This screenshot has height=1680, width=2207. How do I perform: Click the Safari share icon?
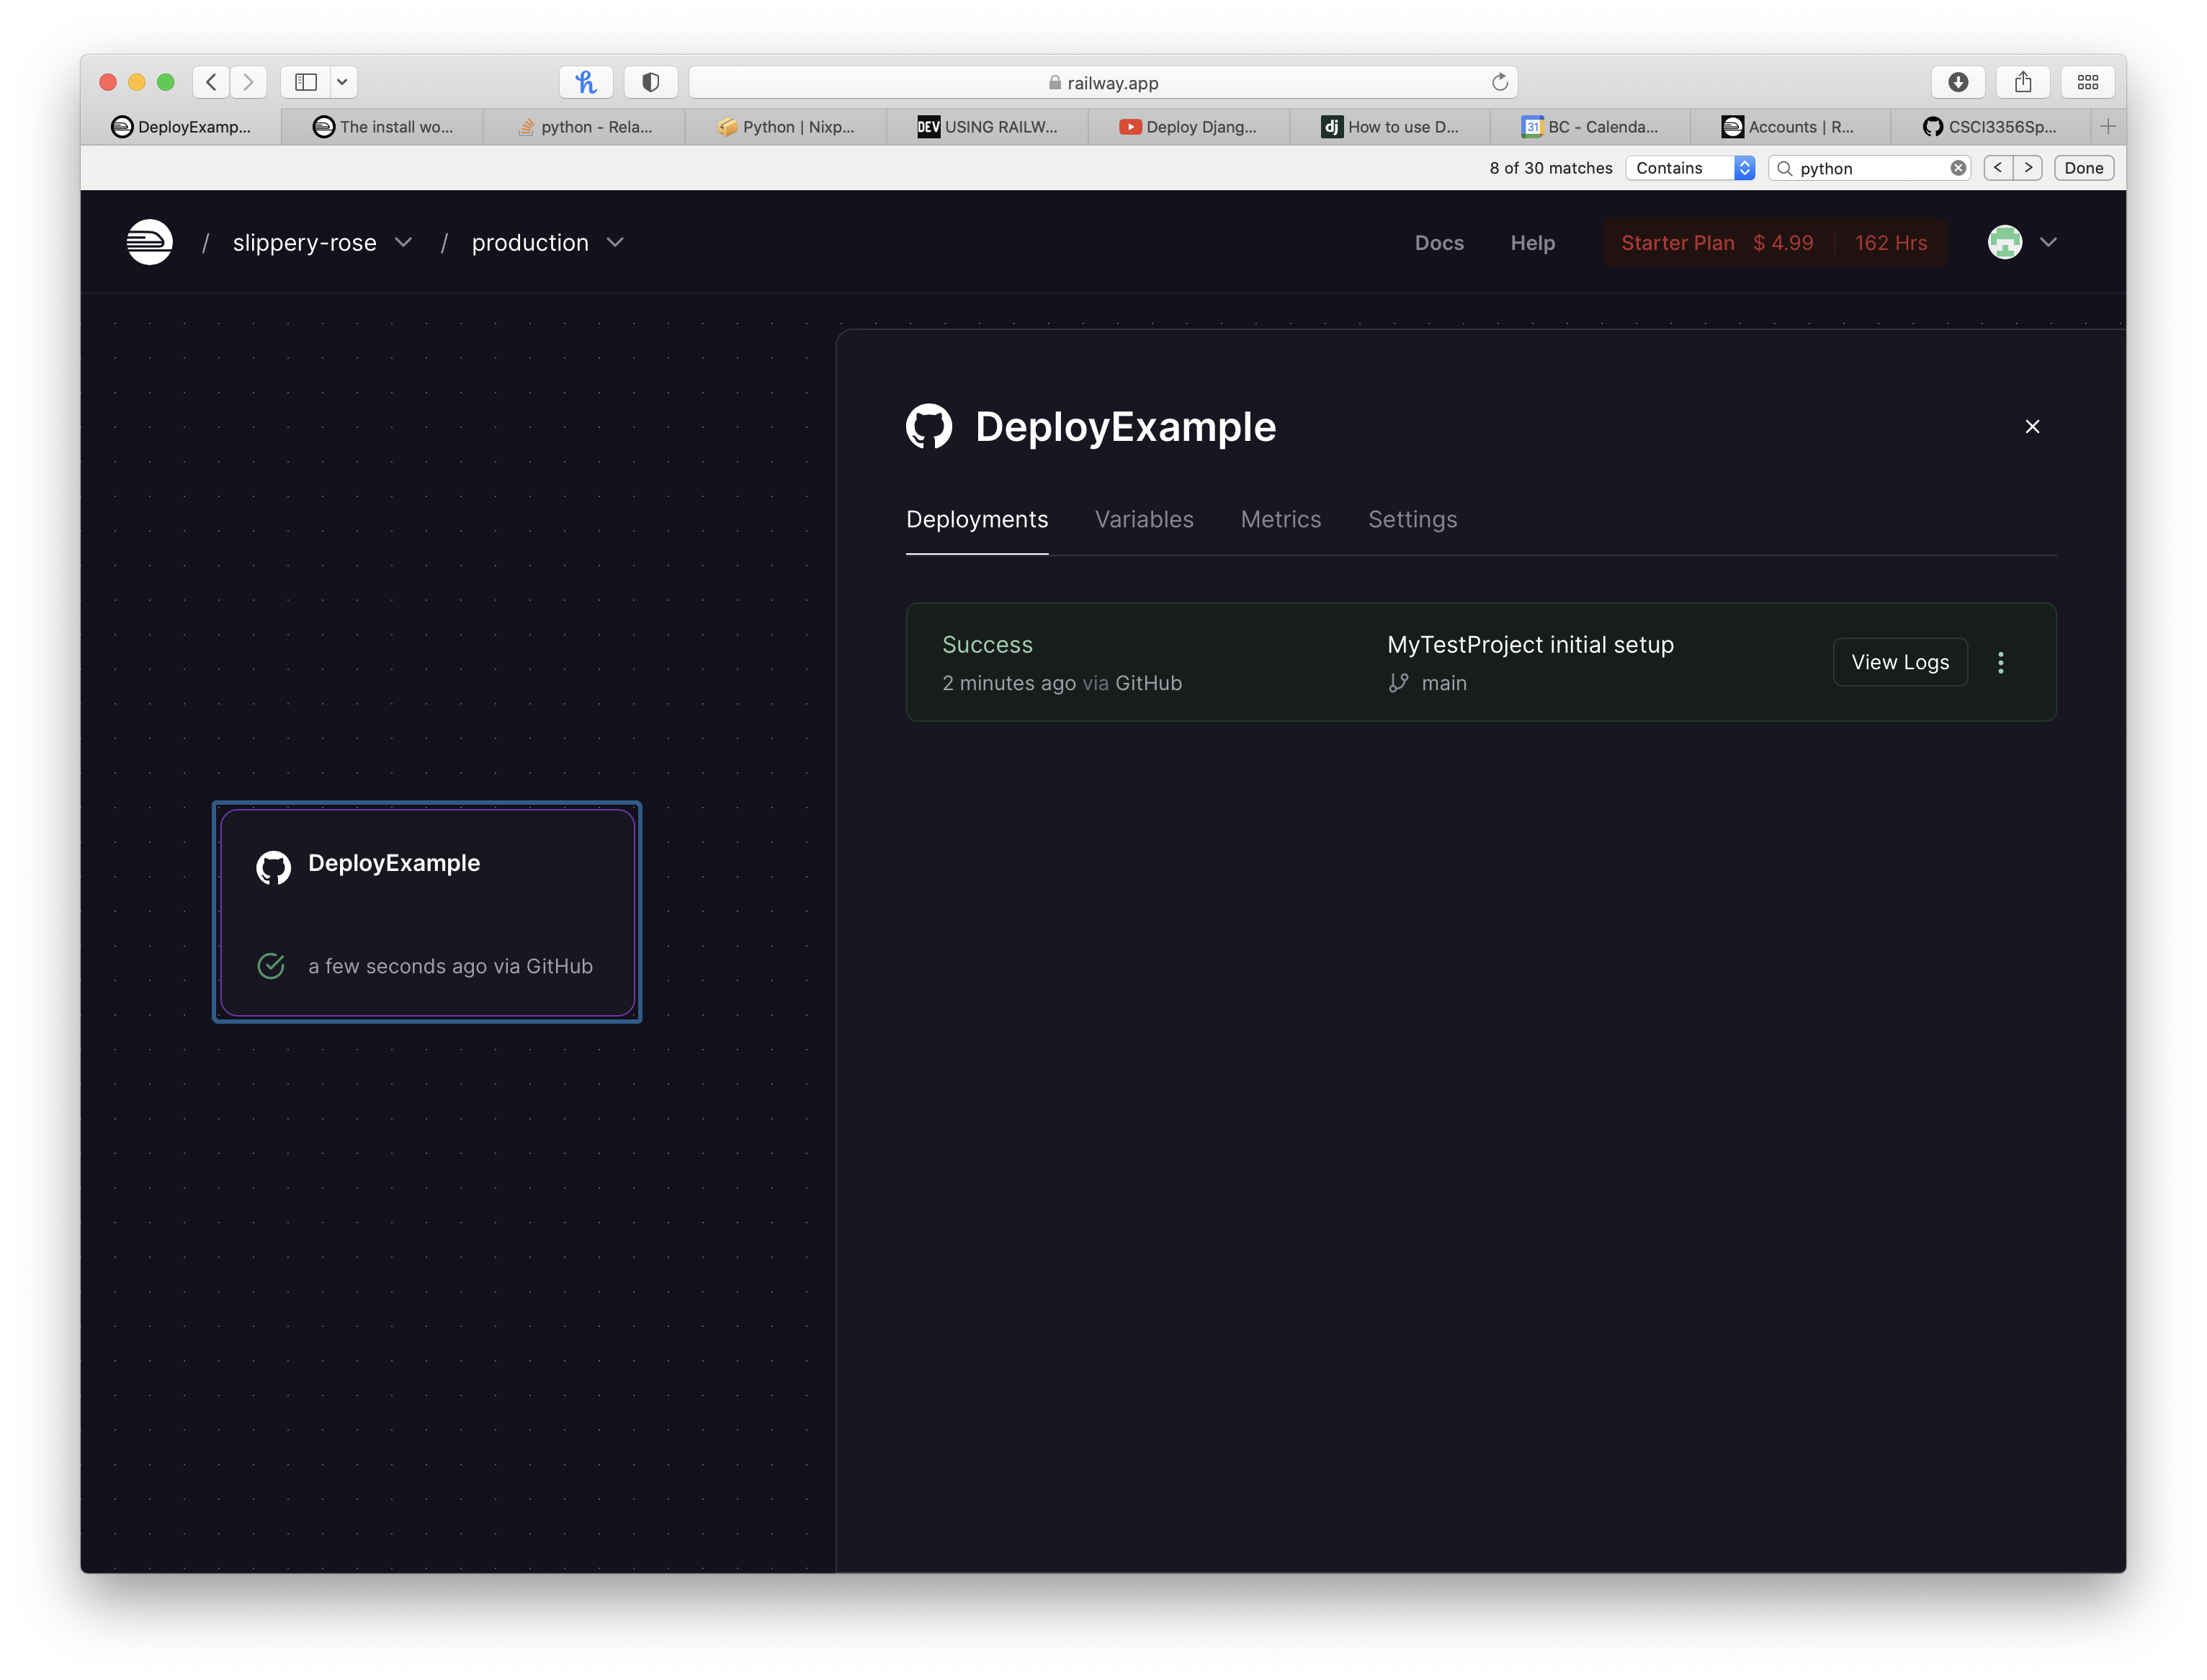click(2023, 82)
